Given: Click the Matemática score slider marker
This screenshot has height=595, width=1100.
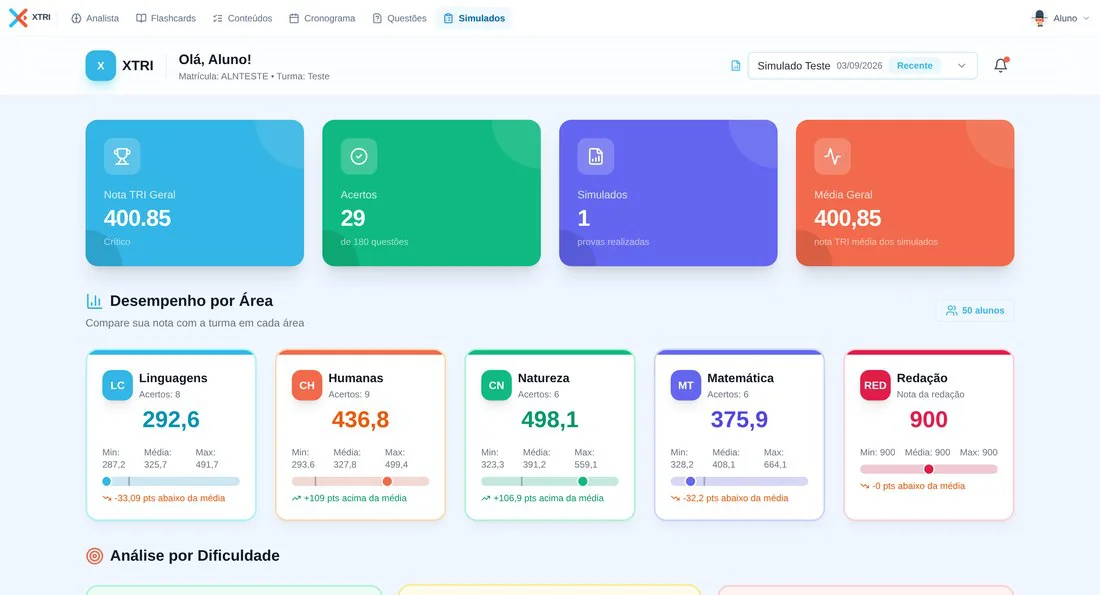Looking at the screenshot, I should click(x=690, y=481).
